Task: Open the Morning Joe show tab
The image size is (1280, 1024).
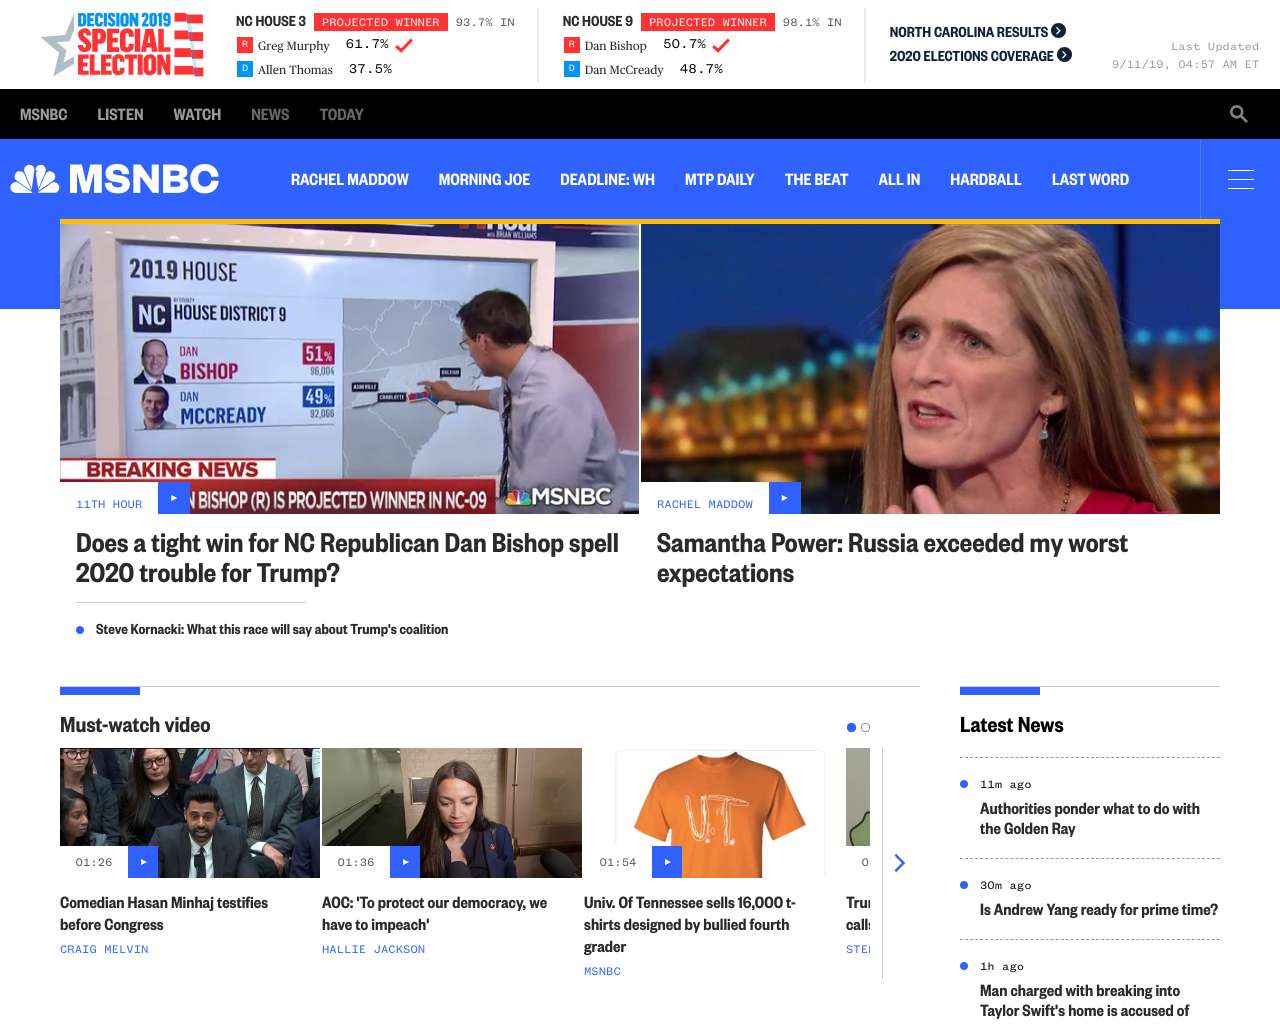Action: click(x=484, y=179)
